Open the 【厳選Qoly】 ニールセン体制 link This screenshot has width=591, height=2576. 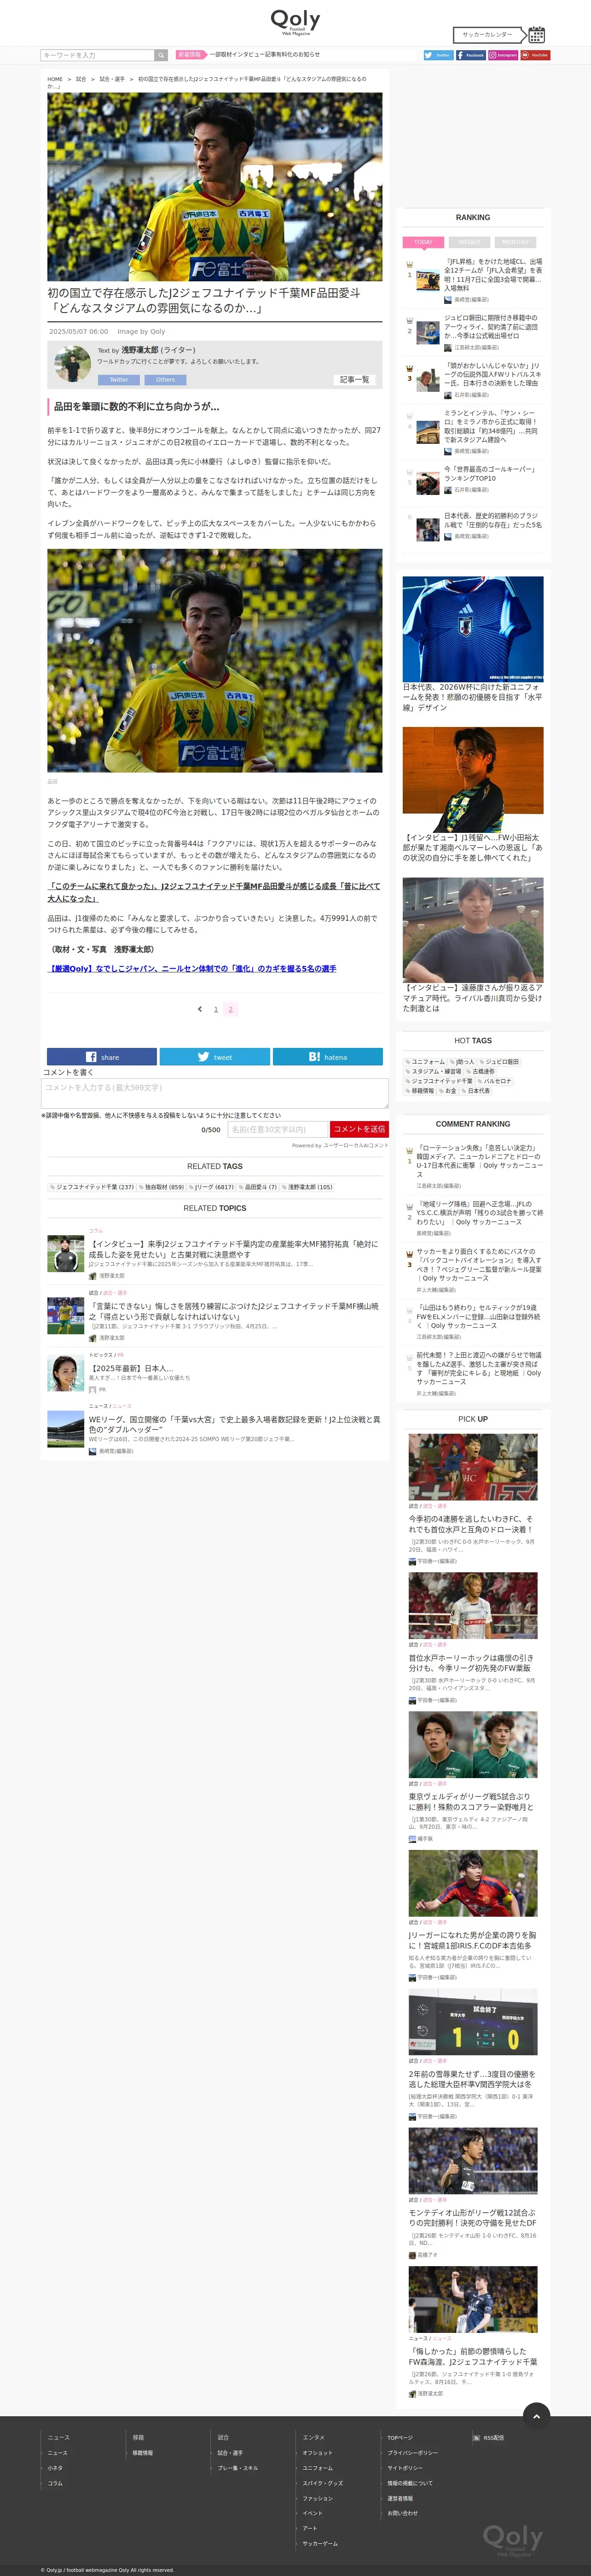(x=192, y=969)
